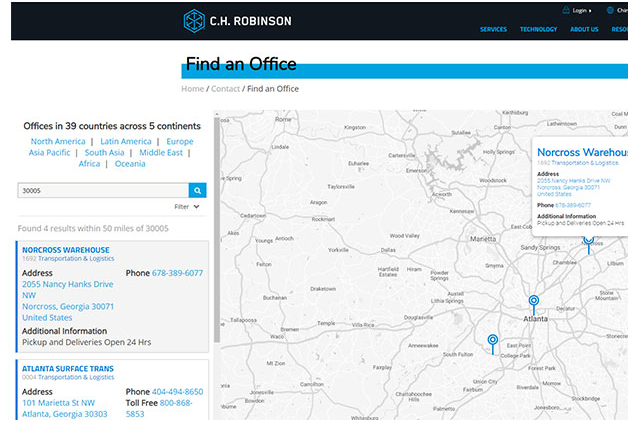Filter offices by North America
The image size is (628, 448).
coord(58,141)
